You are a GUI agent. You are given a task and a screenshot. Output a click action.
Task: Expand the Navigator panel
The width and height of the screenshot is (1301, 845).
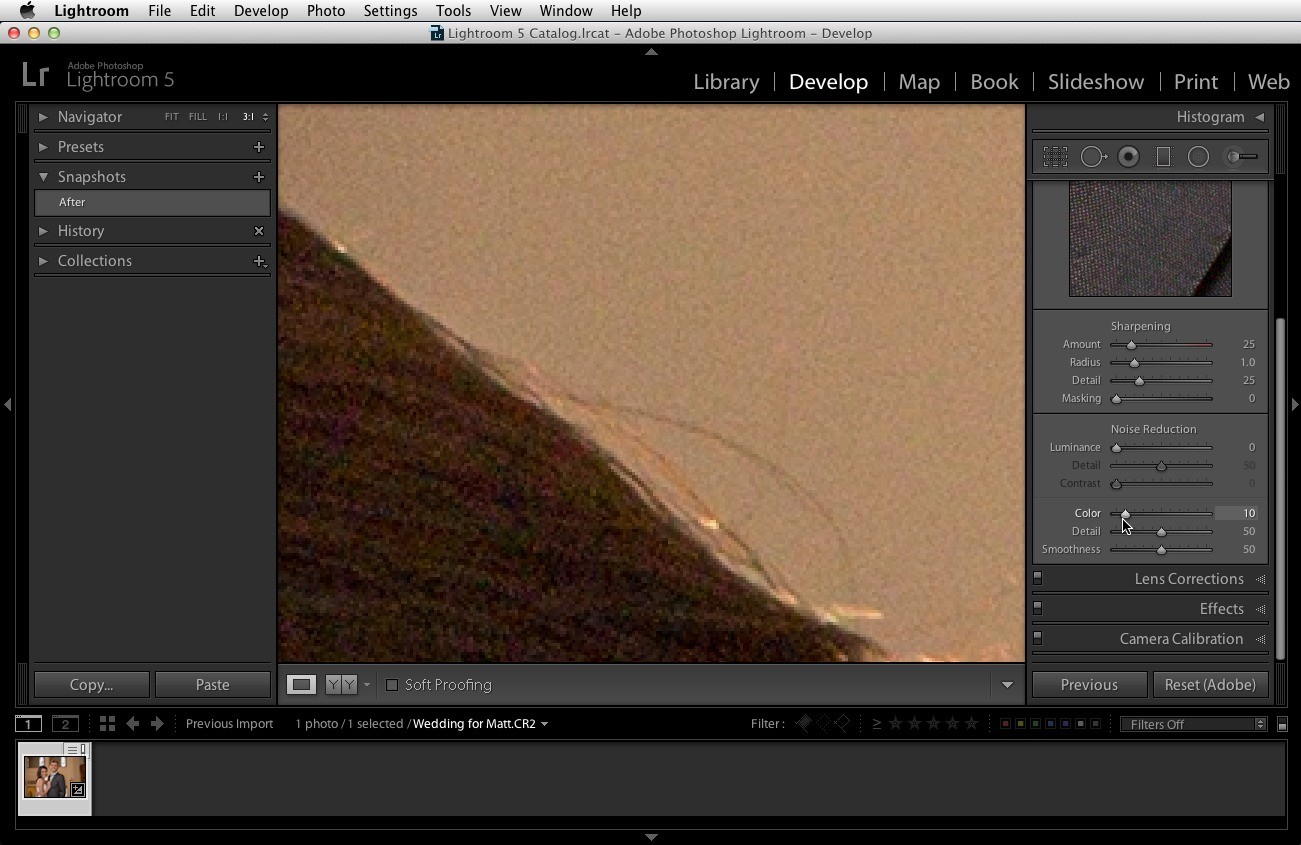[x=43, y=117]
